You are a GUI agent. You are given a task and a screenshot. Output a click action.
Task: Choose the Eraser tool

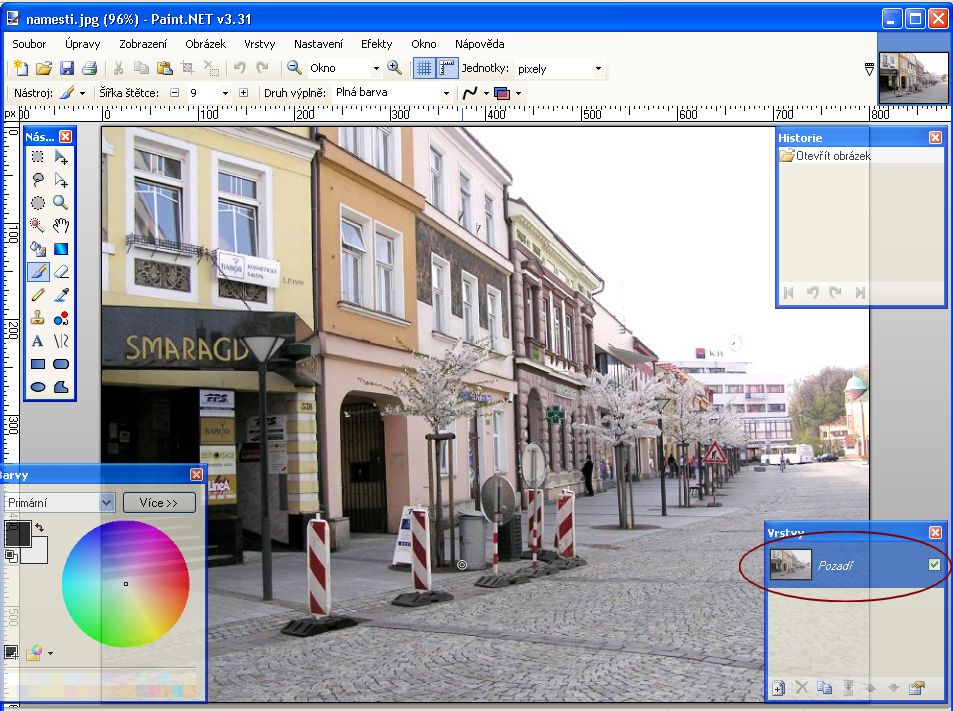61,271
